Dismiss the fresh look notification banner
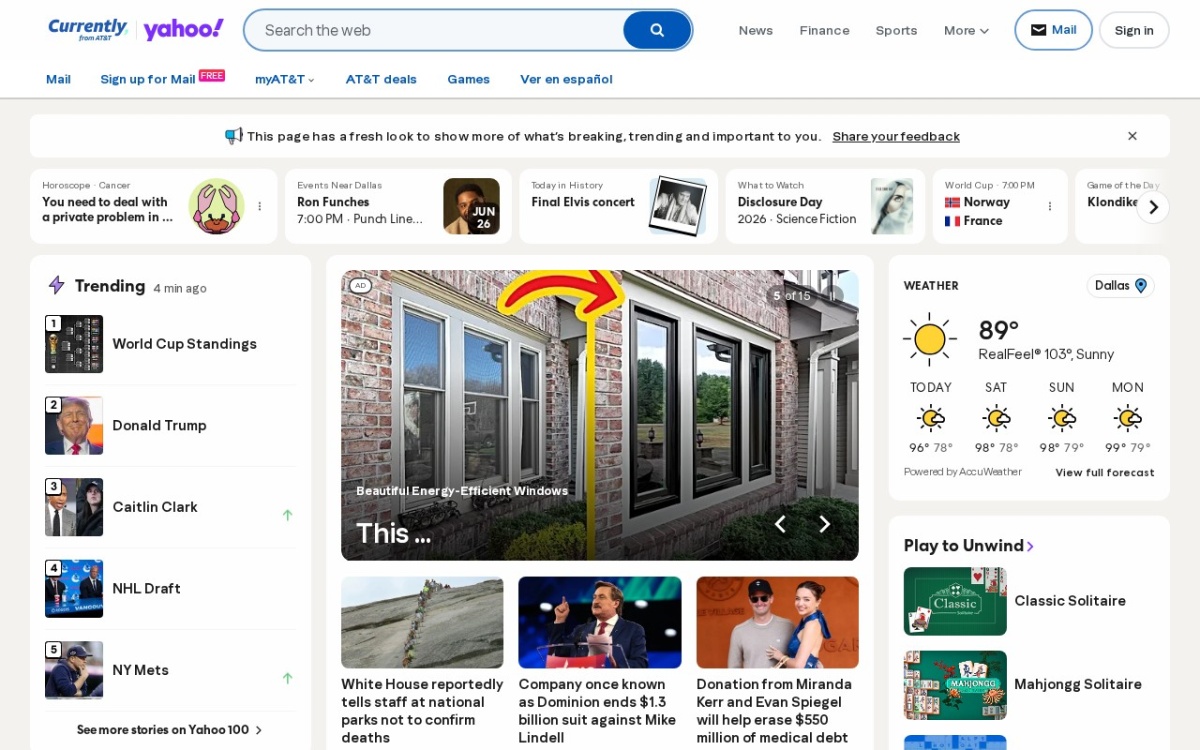The image size is (1200, 750). click(1132, 136)
